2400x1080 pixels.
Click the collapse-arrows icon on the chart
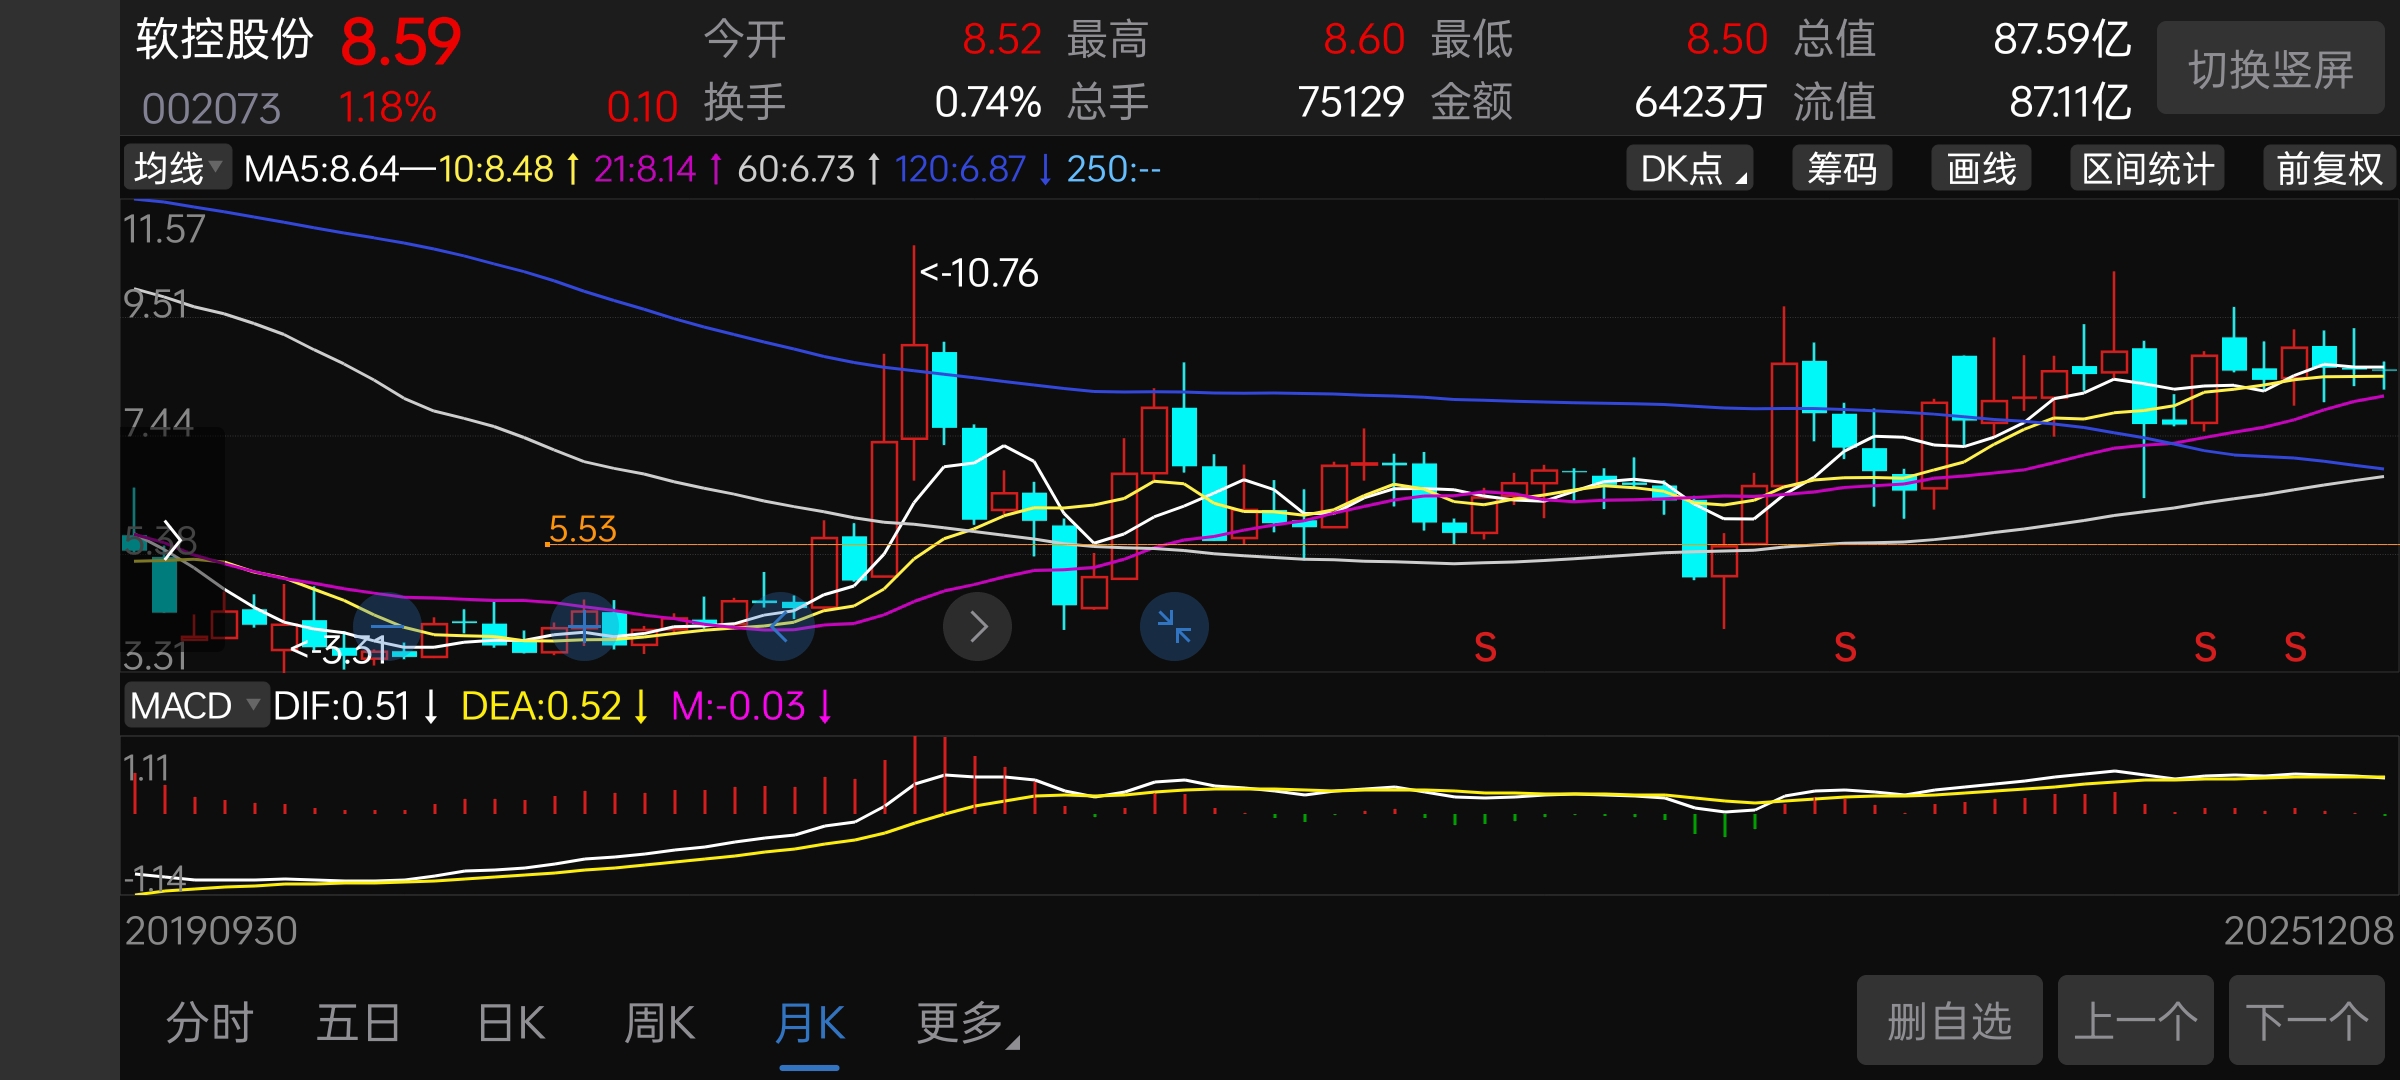point(1174,627)
